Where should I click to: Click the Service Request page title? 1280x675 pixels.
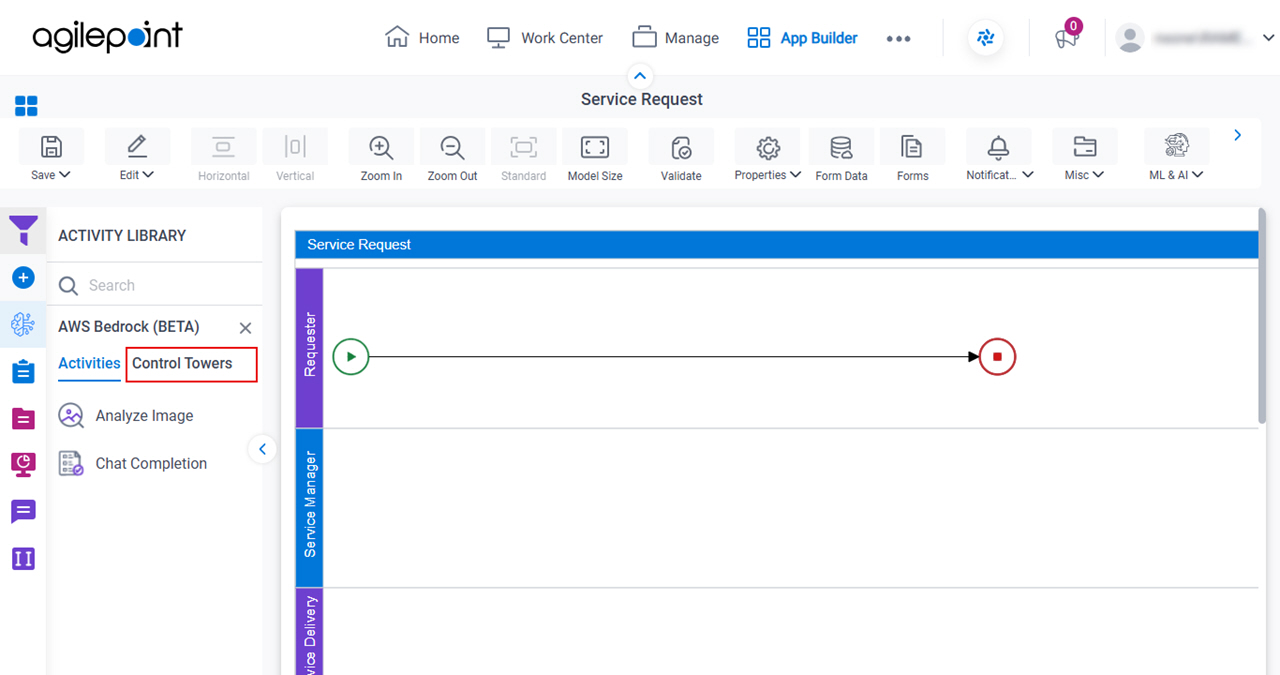(x=642, y=99)
